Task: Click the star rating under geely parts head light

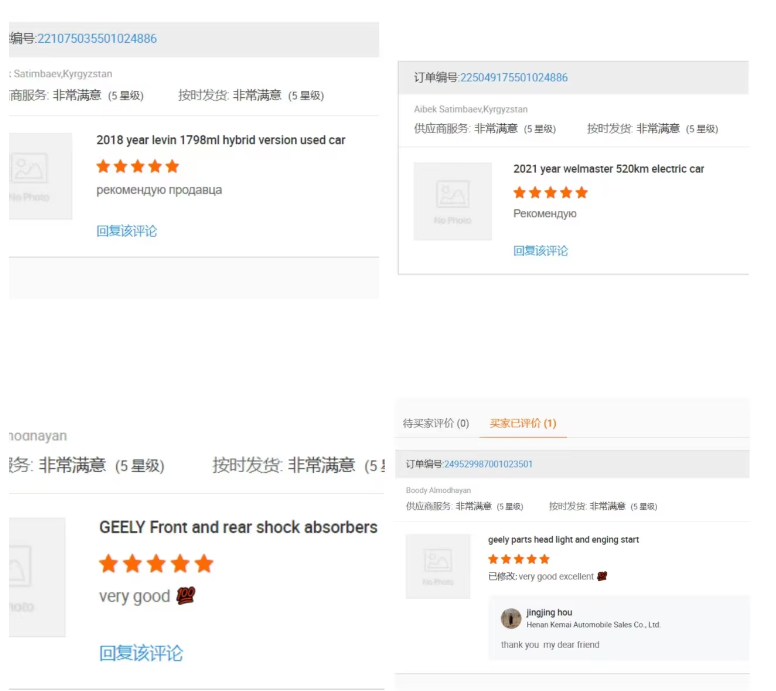Action: (519, 559)
